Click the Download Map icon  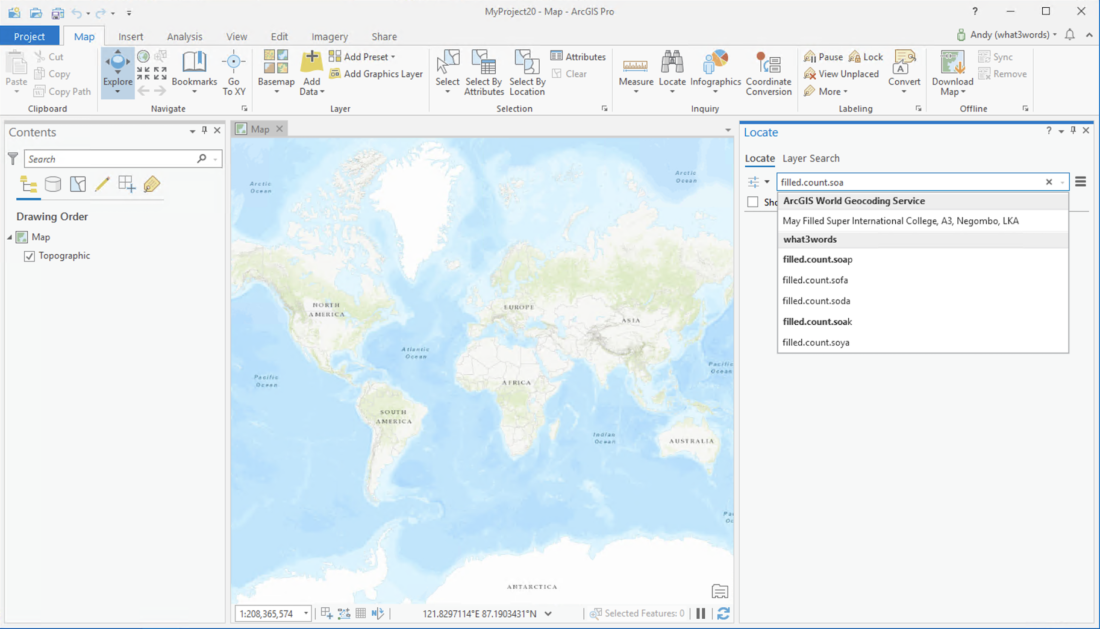pos(953,62)
